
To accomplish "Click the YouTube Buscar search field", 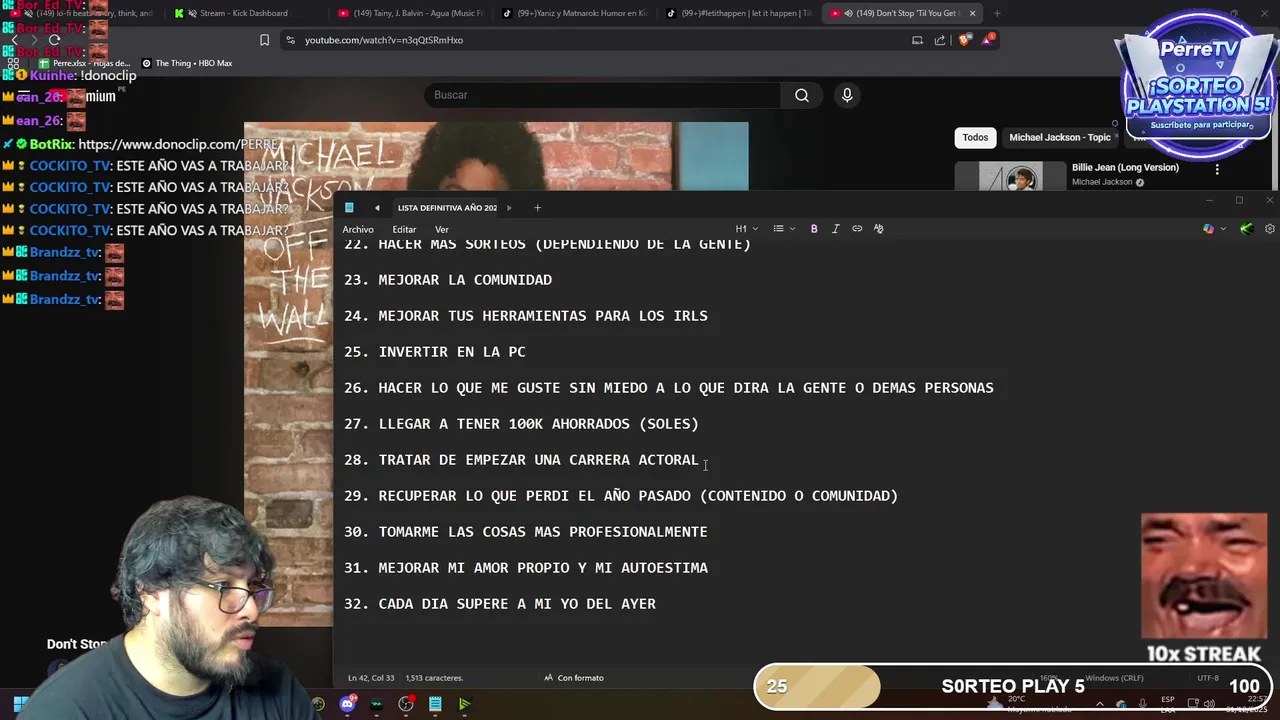I will click(x=602, y=95).
